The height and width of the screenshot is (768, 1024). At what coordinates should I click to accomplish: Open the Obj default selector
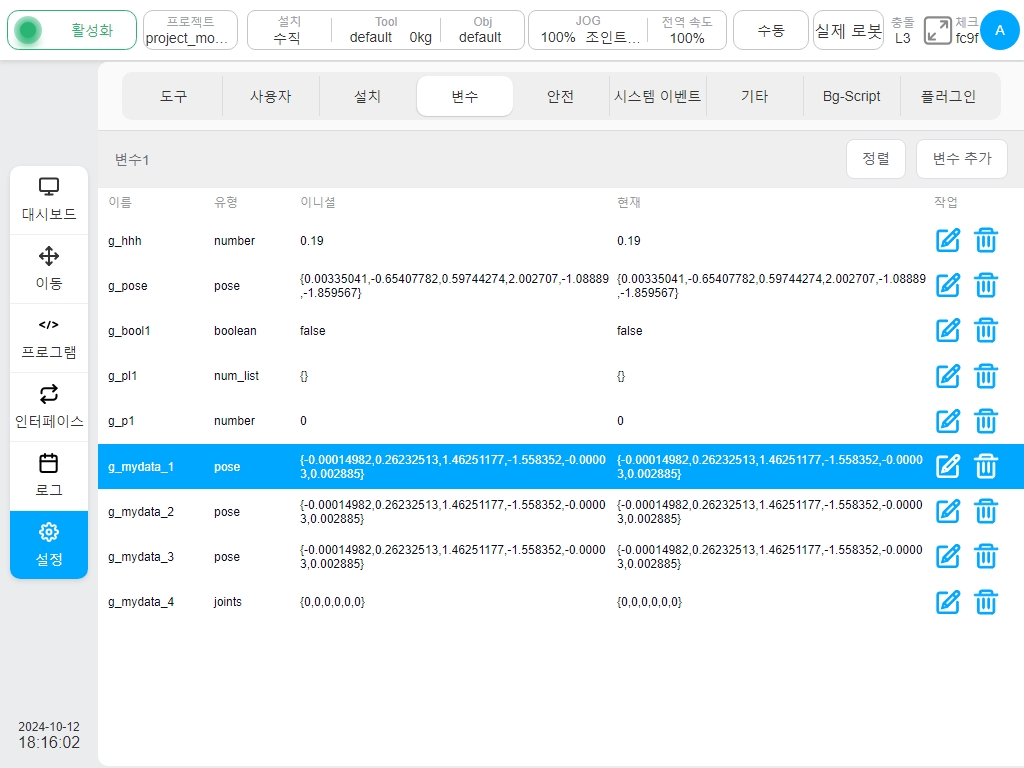[x=481, y=30]
